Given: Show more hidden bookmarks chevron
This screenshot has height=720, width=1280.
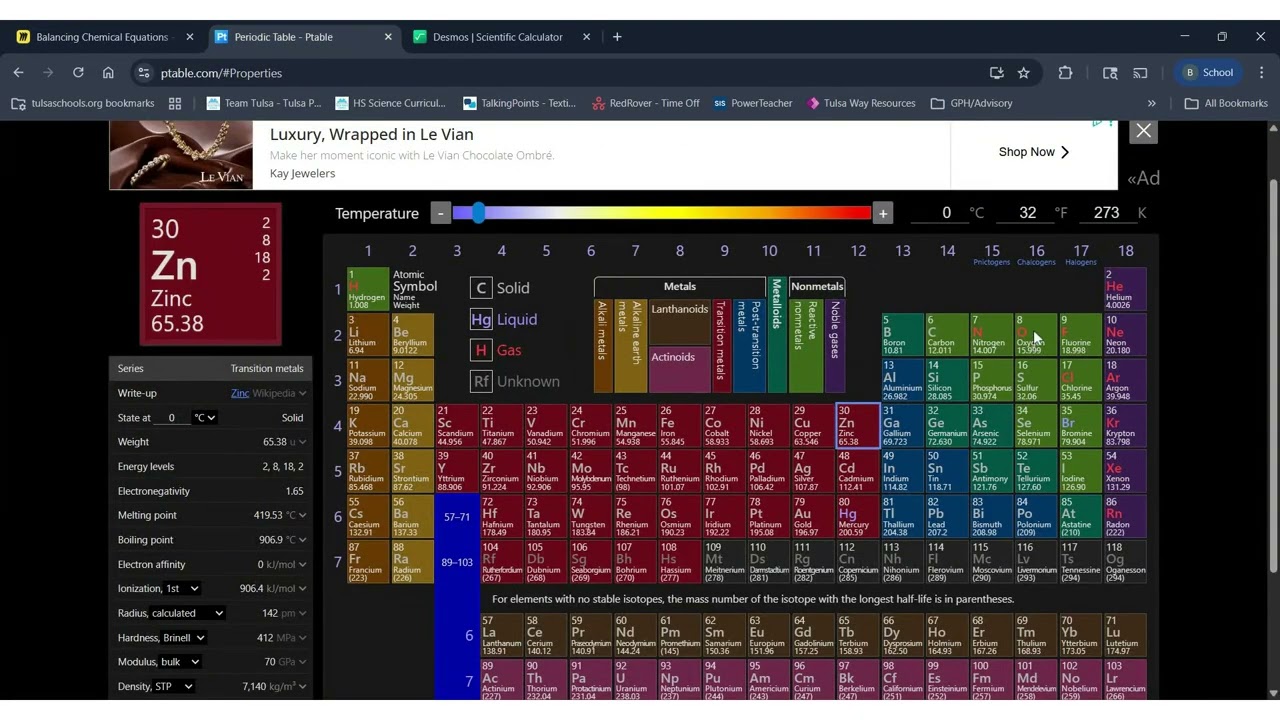Looking at the screenshot, I should tap(1151, 103).
